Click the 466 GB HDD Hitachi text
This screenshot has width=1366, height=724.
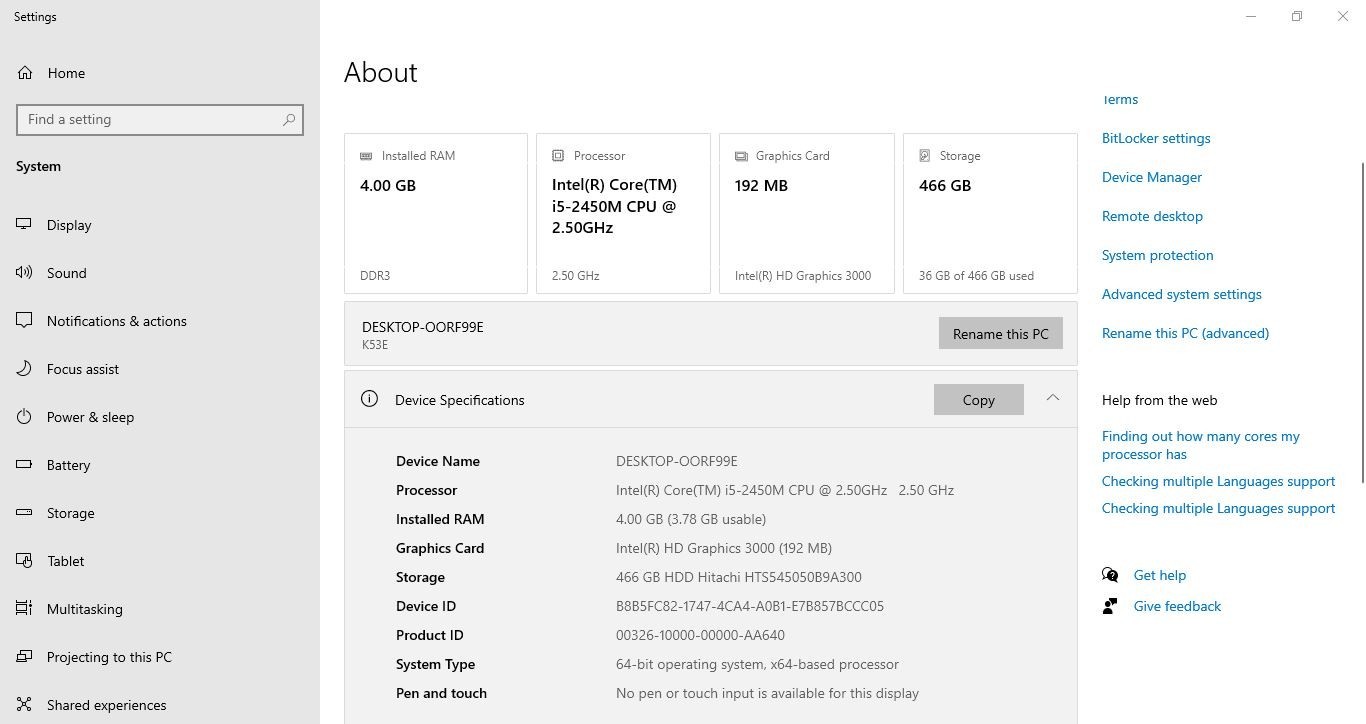[x=739, y=577]
